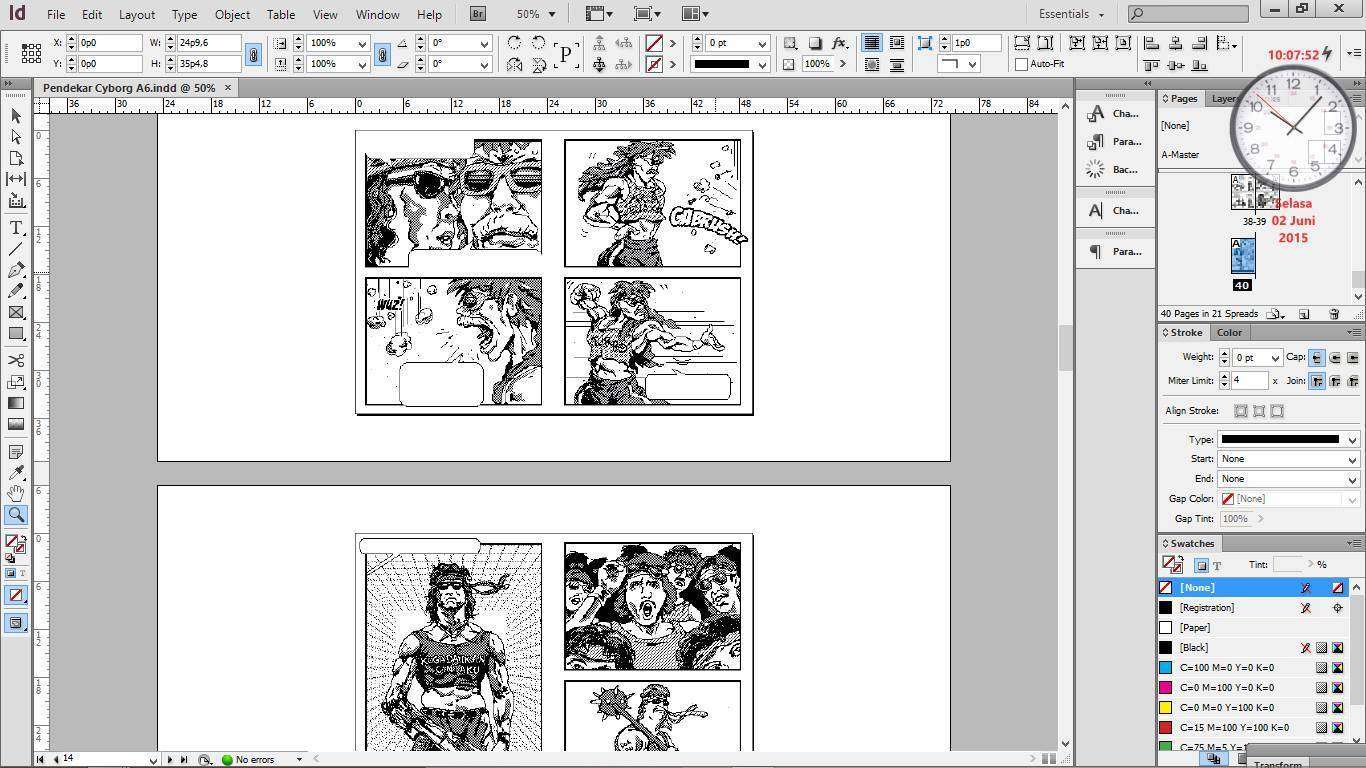Select the Direct Selection tool
Viewport: 1366px width, 768px height.
click(x=16, y=137)
